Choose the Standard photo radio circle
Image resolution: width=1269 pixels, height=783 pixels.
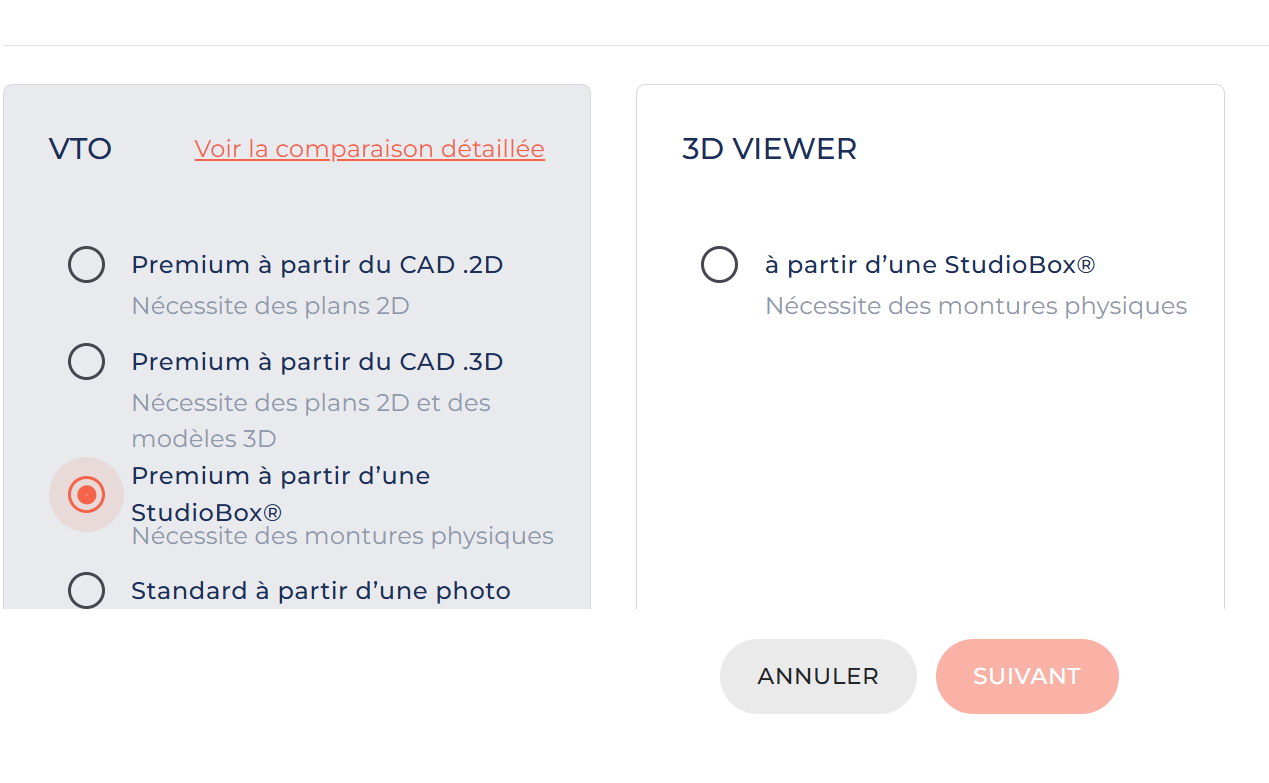tap(86, 590)
